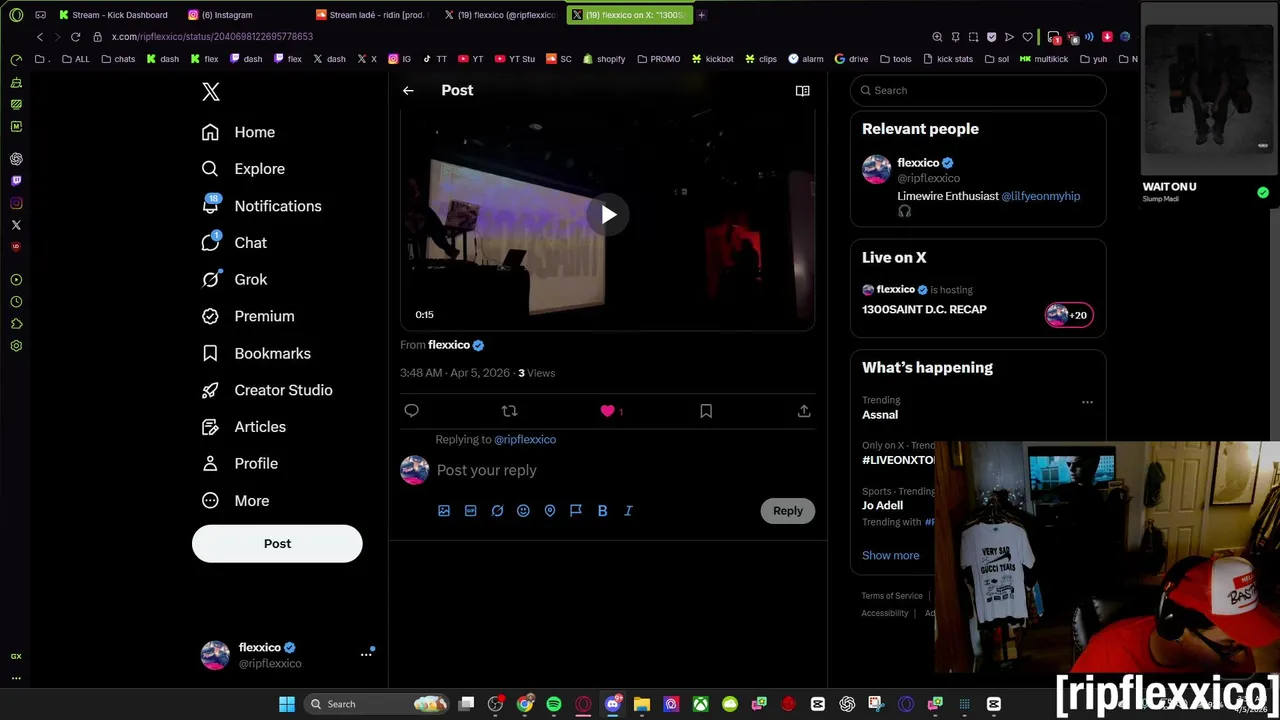
Task: Click the white Post button
Action: (x=277, y=544)
